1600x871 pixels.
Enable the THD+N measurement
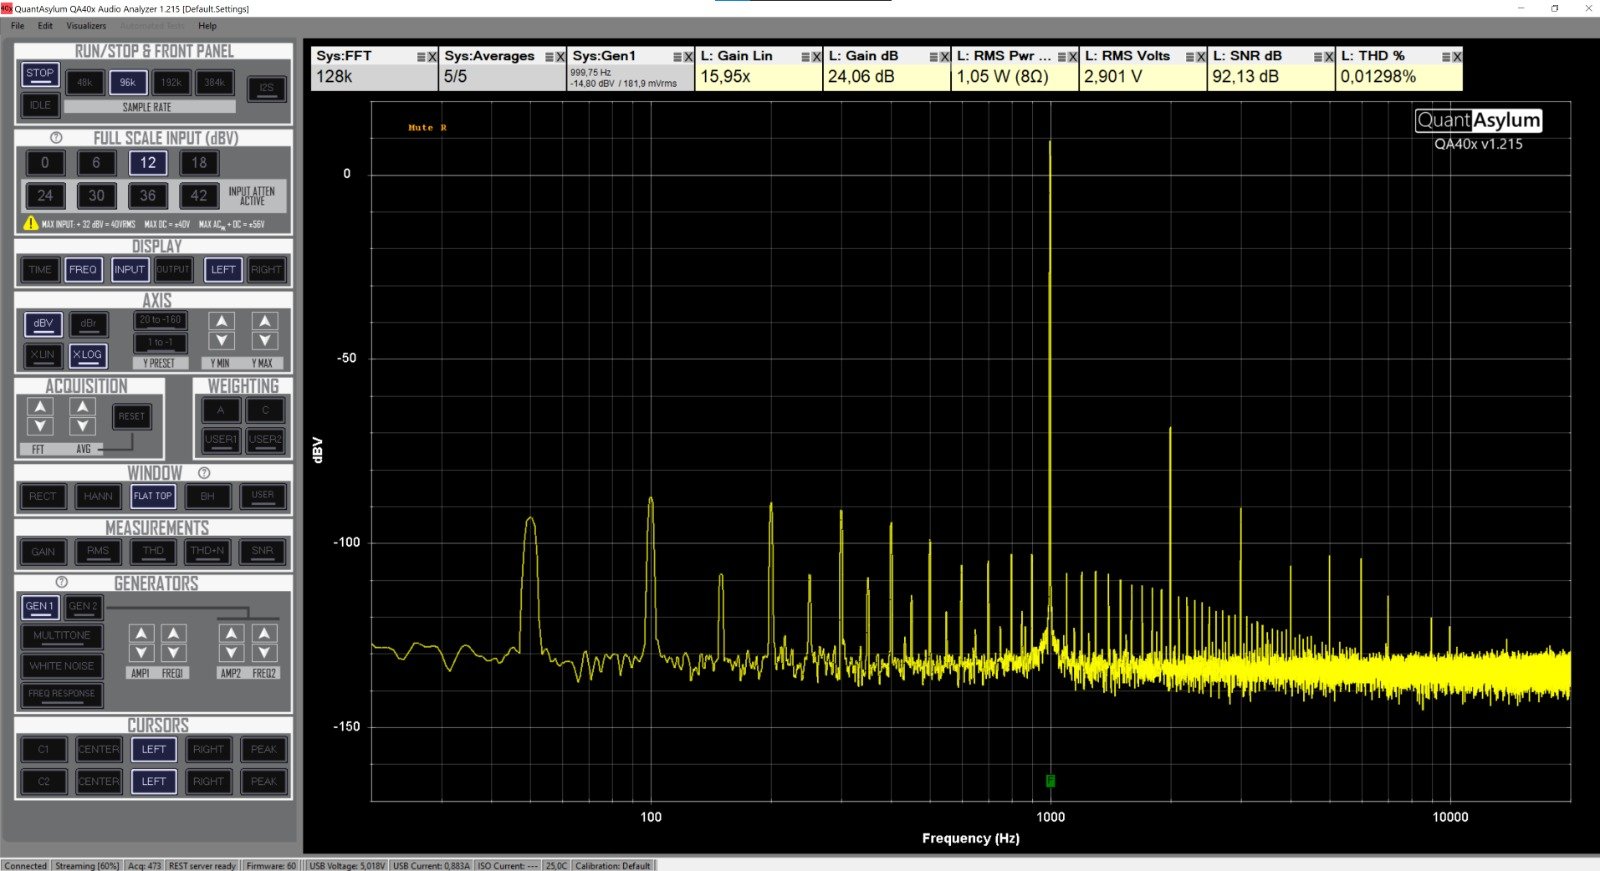click(x=208, y=551)
